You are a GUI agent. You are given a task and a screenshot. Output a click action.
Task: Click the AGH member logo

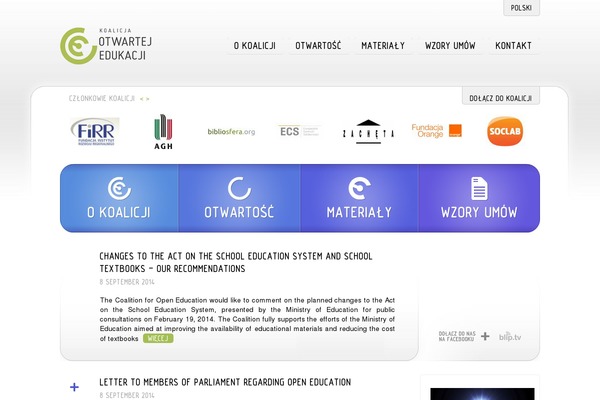click(x=163, y=132)
